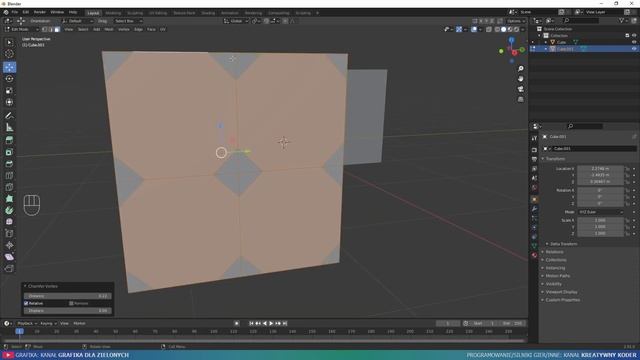The image size is (640, 360).
Task: Toggle the Remove checkbox in Chamfer panel
Action: [71, 303]
